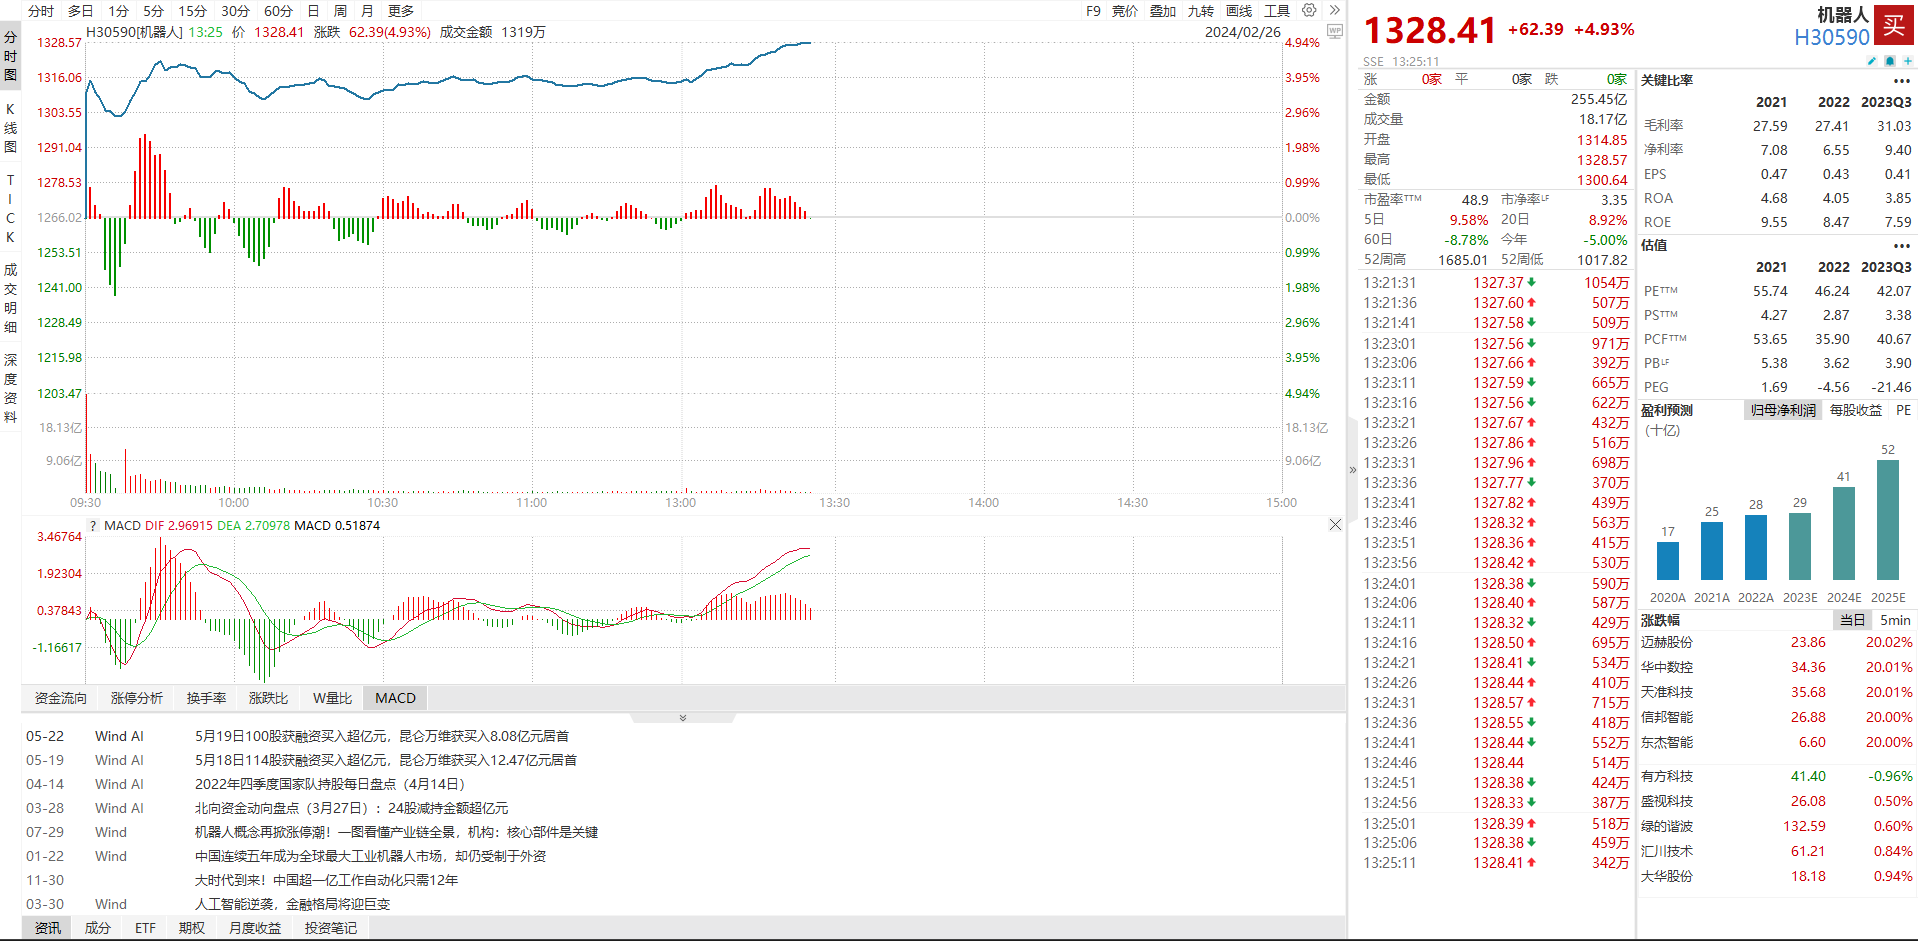The image size is (1918, 941).
Task: Open the 成分 tab at the bottom
Action: [x=98, y=928]
